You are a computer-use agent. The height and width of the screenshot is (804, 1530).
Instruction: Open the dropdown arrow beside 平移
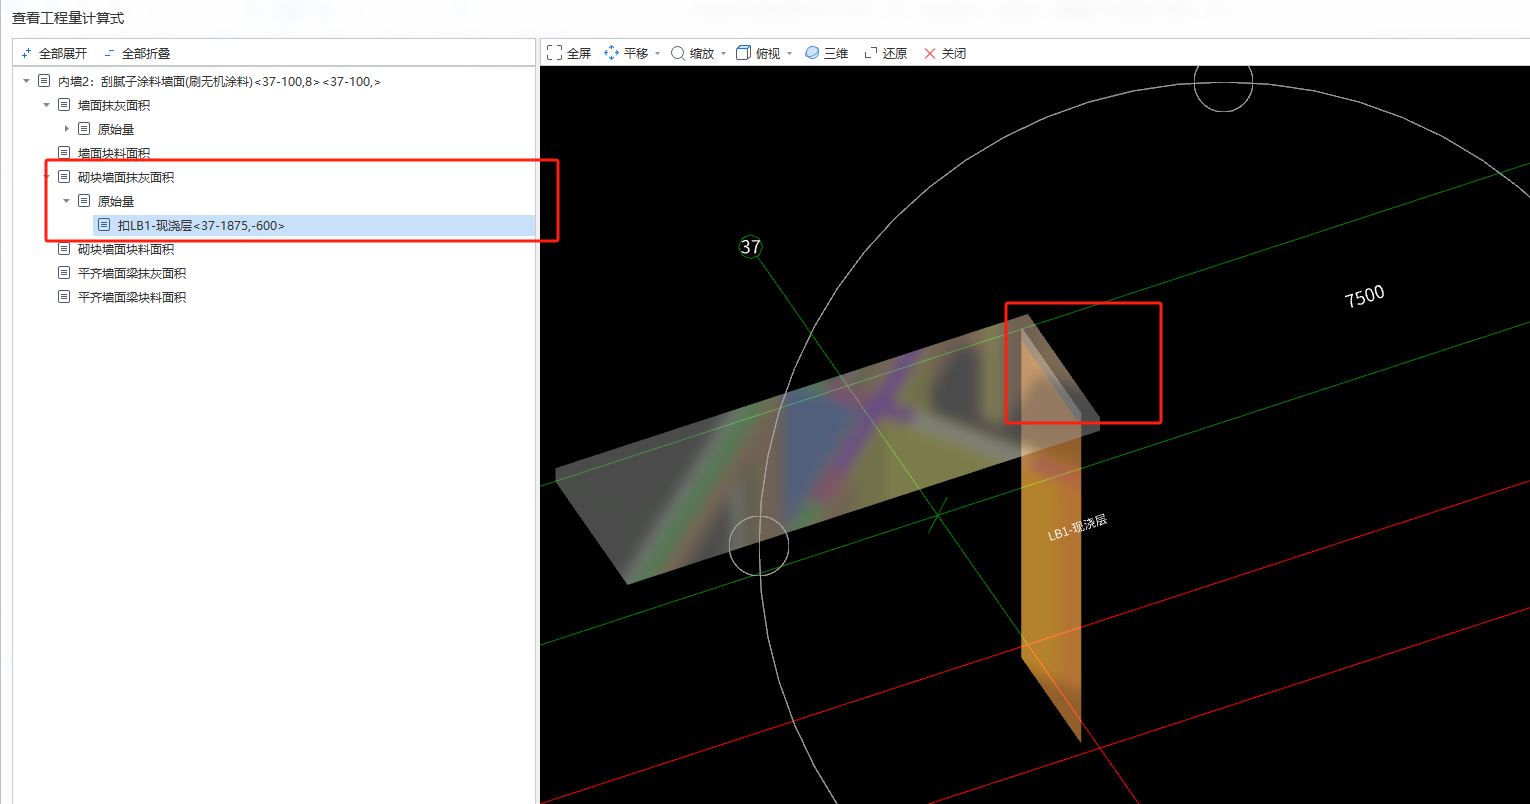click(657, 54)
